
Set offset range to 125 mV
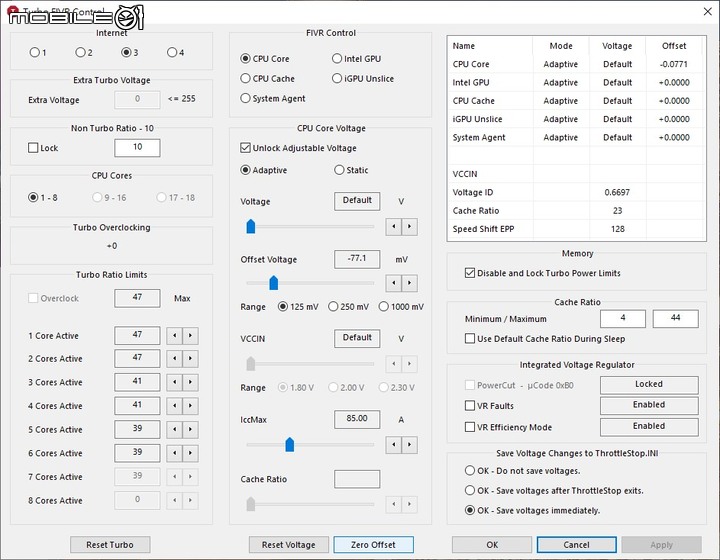pos(283,306)
